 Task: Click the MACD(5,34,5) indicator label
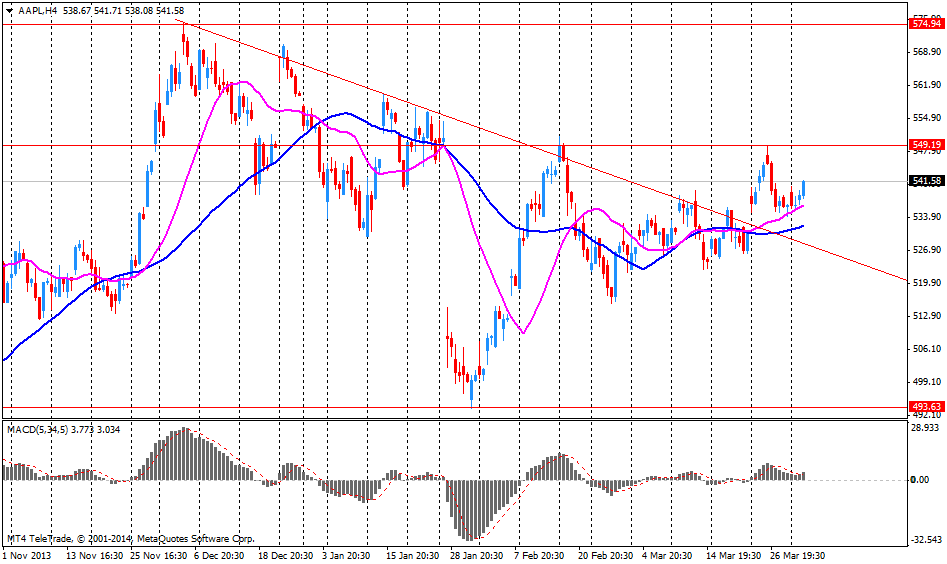pos(37,430)
